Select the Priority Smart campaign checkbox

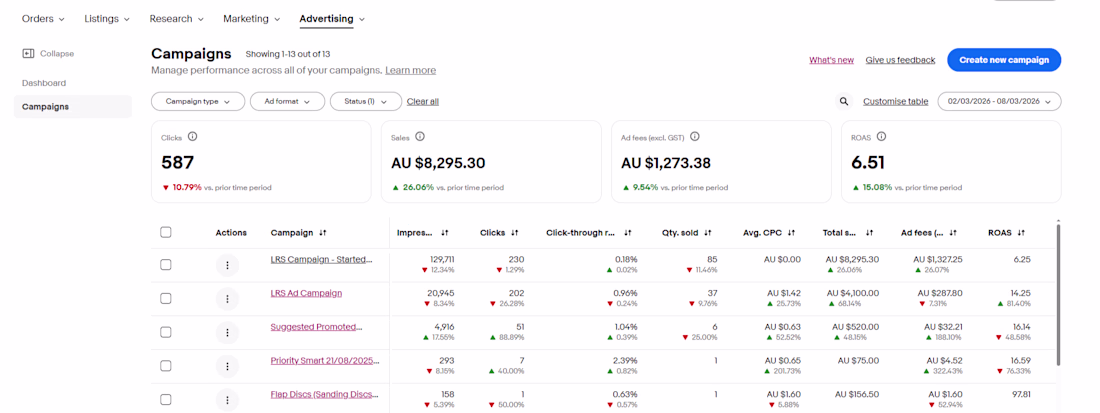pyautogui.click(x=166, y=365)
